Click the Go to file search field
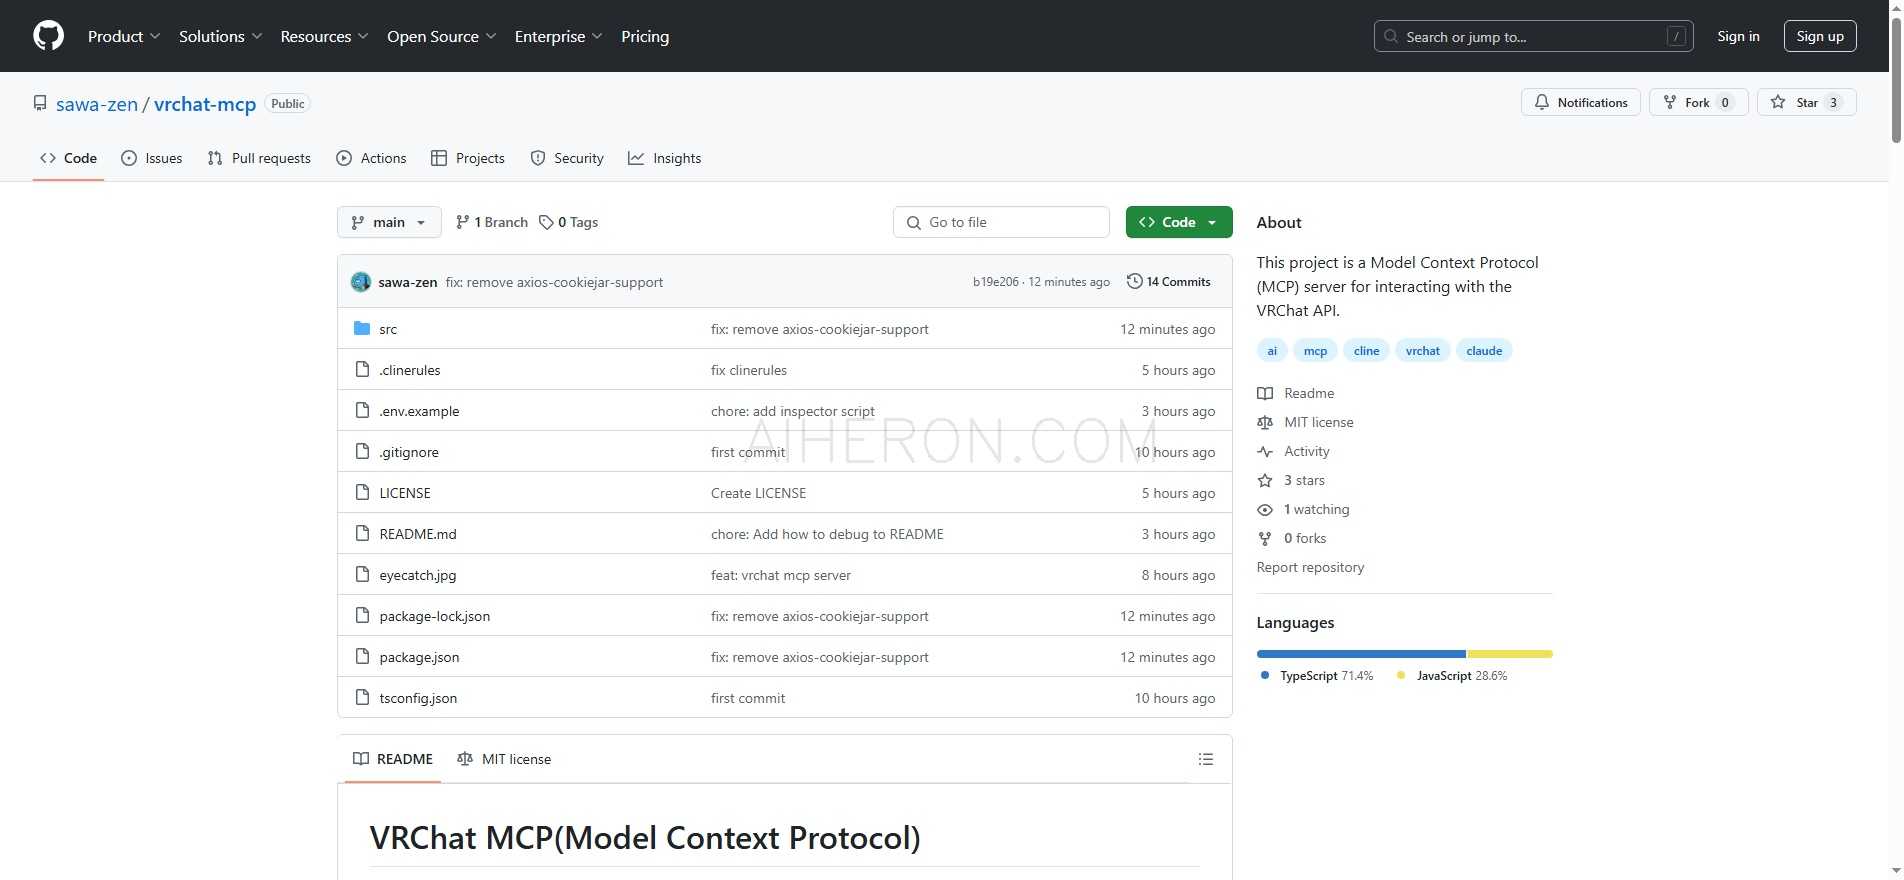The image size is (1904, 880). pyautogui.click(x=1000, y=222)
